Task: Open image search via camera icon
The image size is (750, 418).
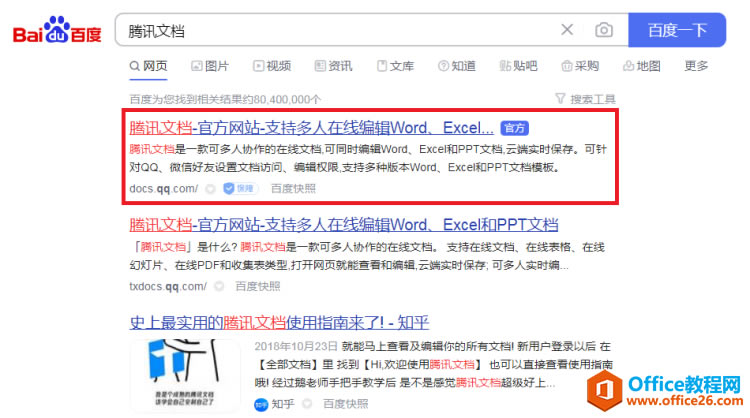Action: (x=604, y=30)
